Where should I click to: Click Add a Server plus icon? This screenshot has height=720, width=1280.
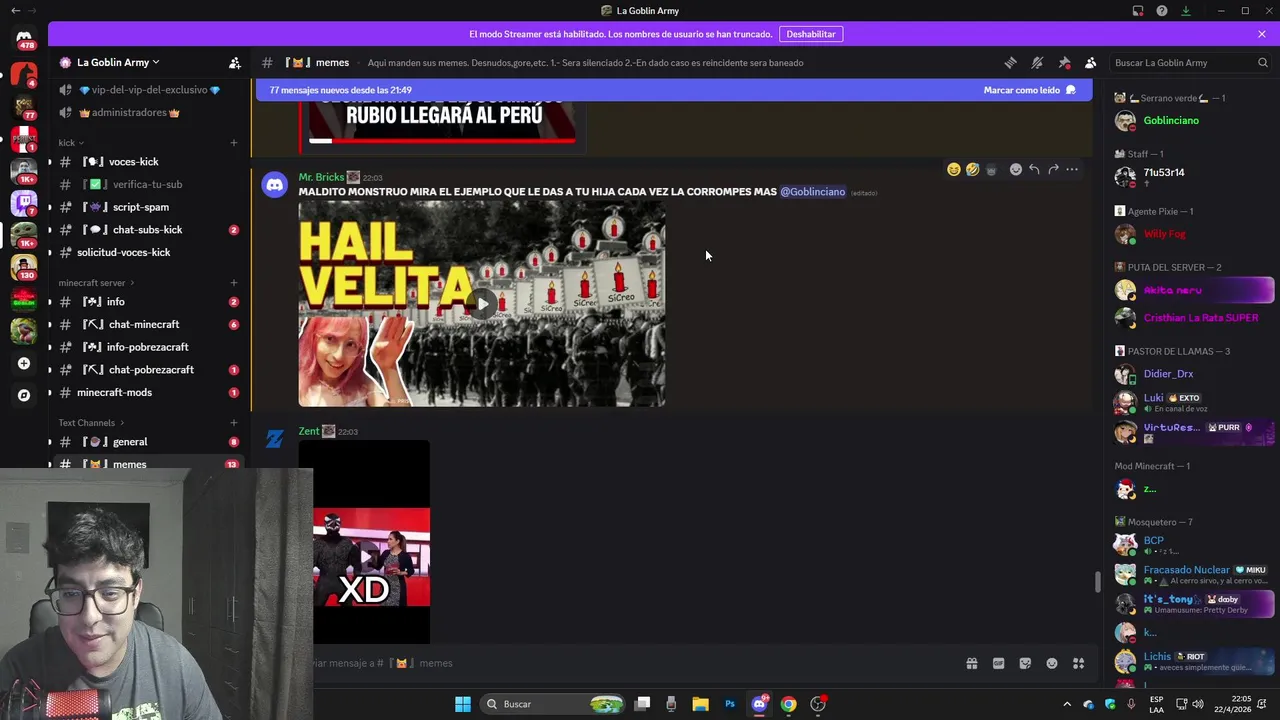pos(24,363)
